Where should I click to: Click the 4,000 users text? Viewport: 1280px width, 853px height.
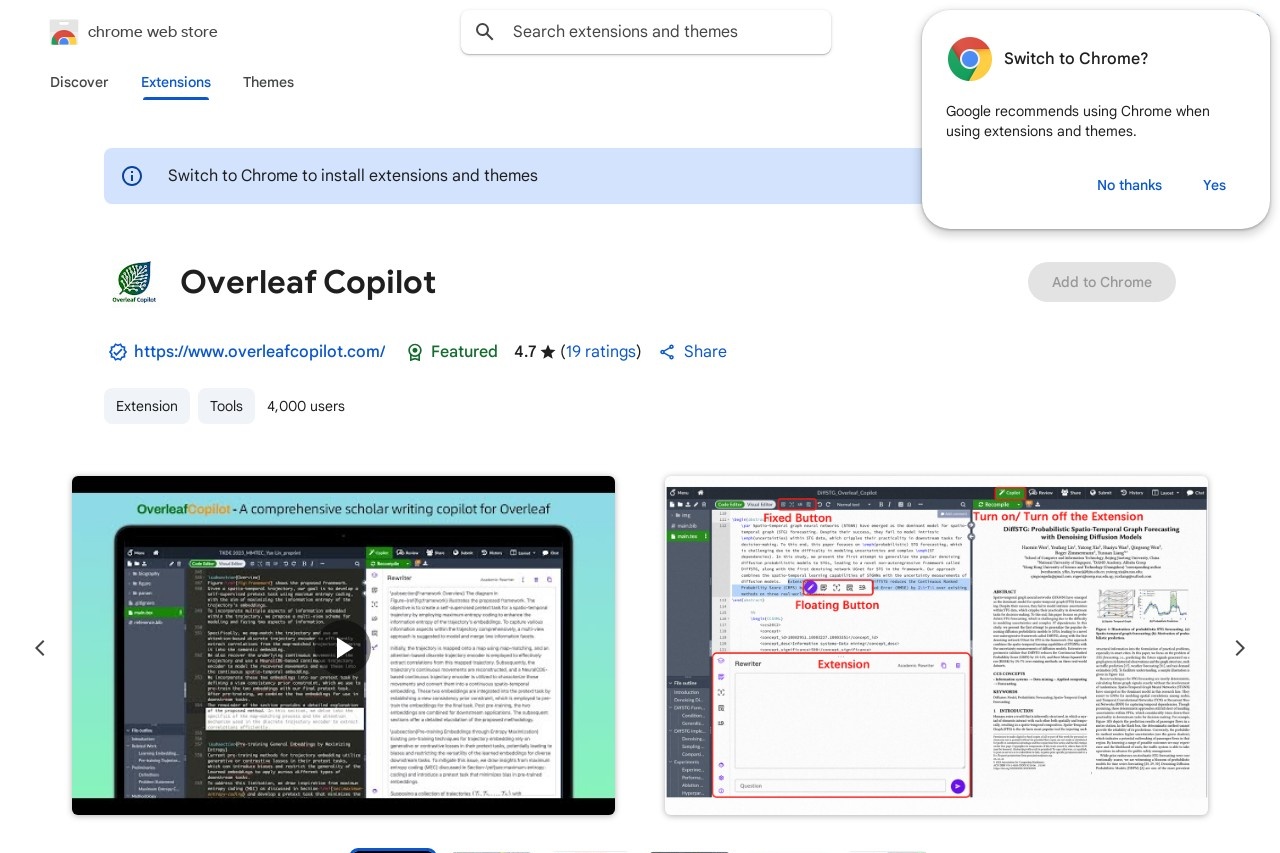[306, 406]
